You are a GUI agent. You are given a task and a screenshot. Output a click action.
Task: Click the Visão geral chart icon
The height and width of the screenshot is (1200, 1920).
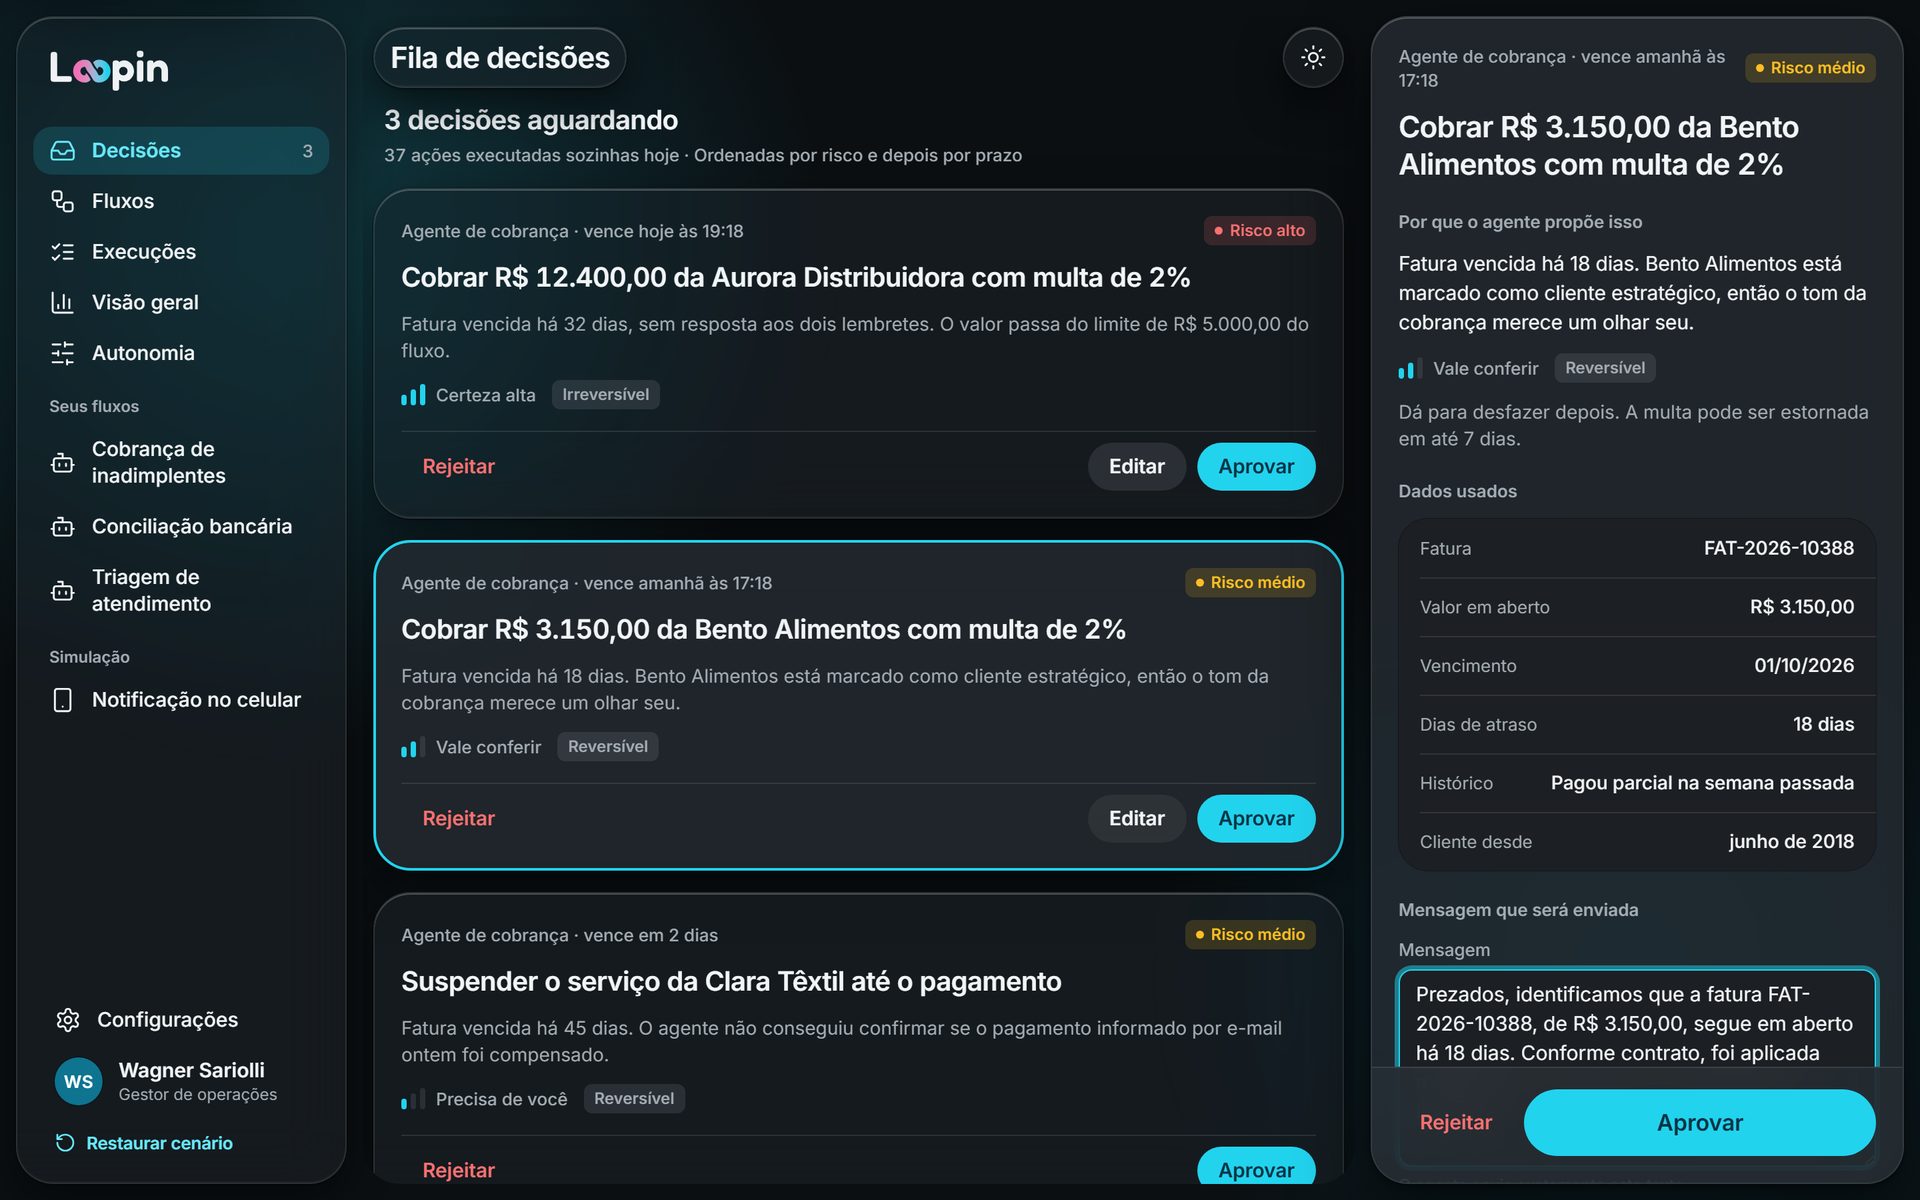click(x=63, y=302)
